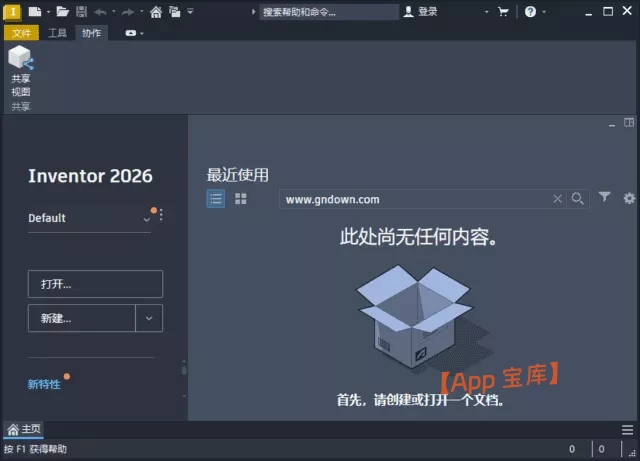640x461 pixels.
Task: Create a new file from quick access toolbar
Action: click(x=35, y=11)
